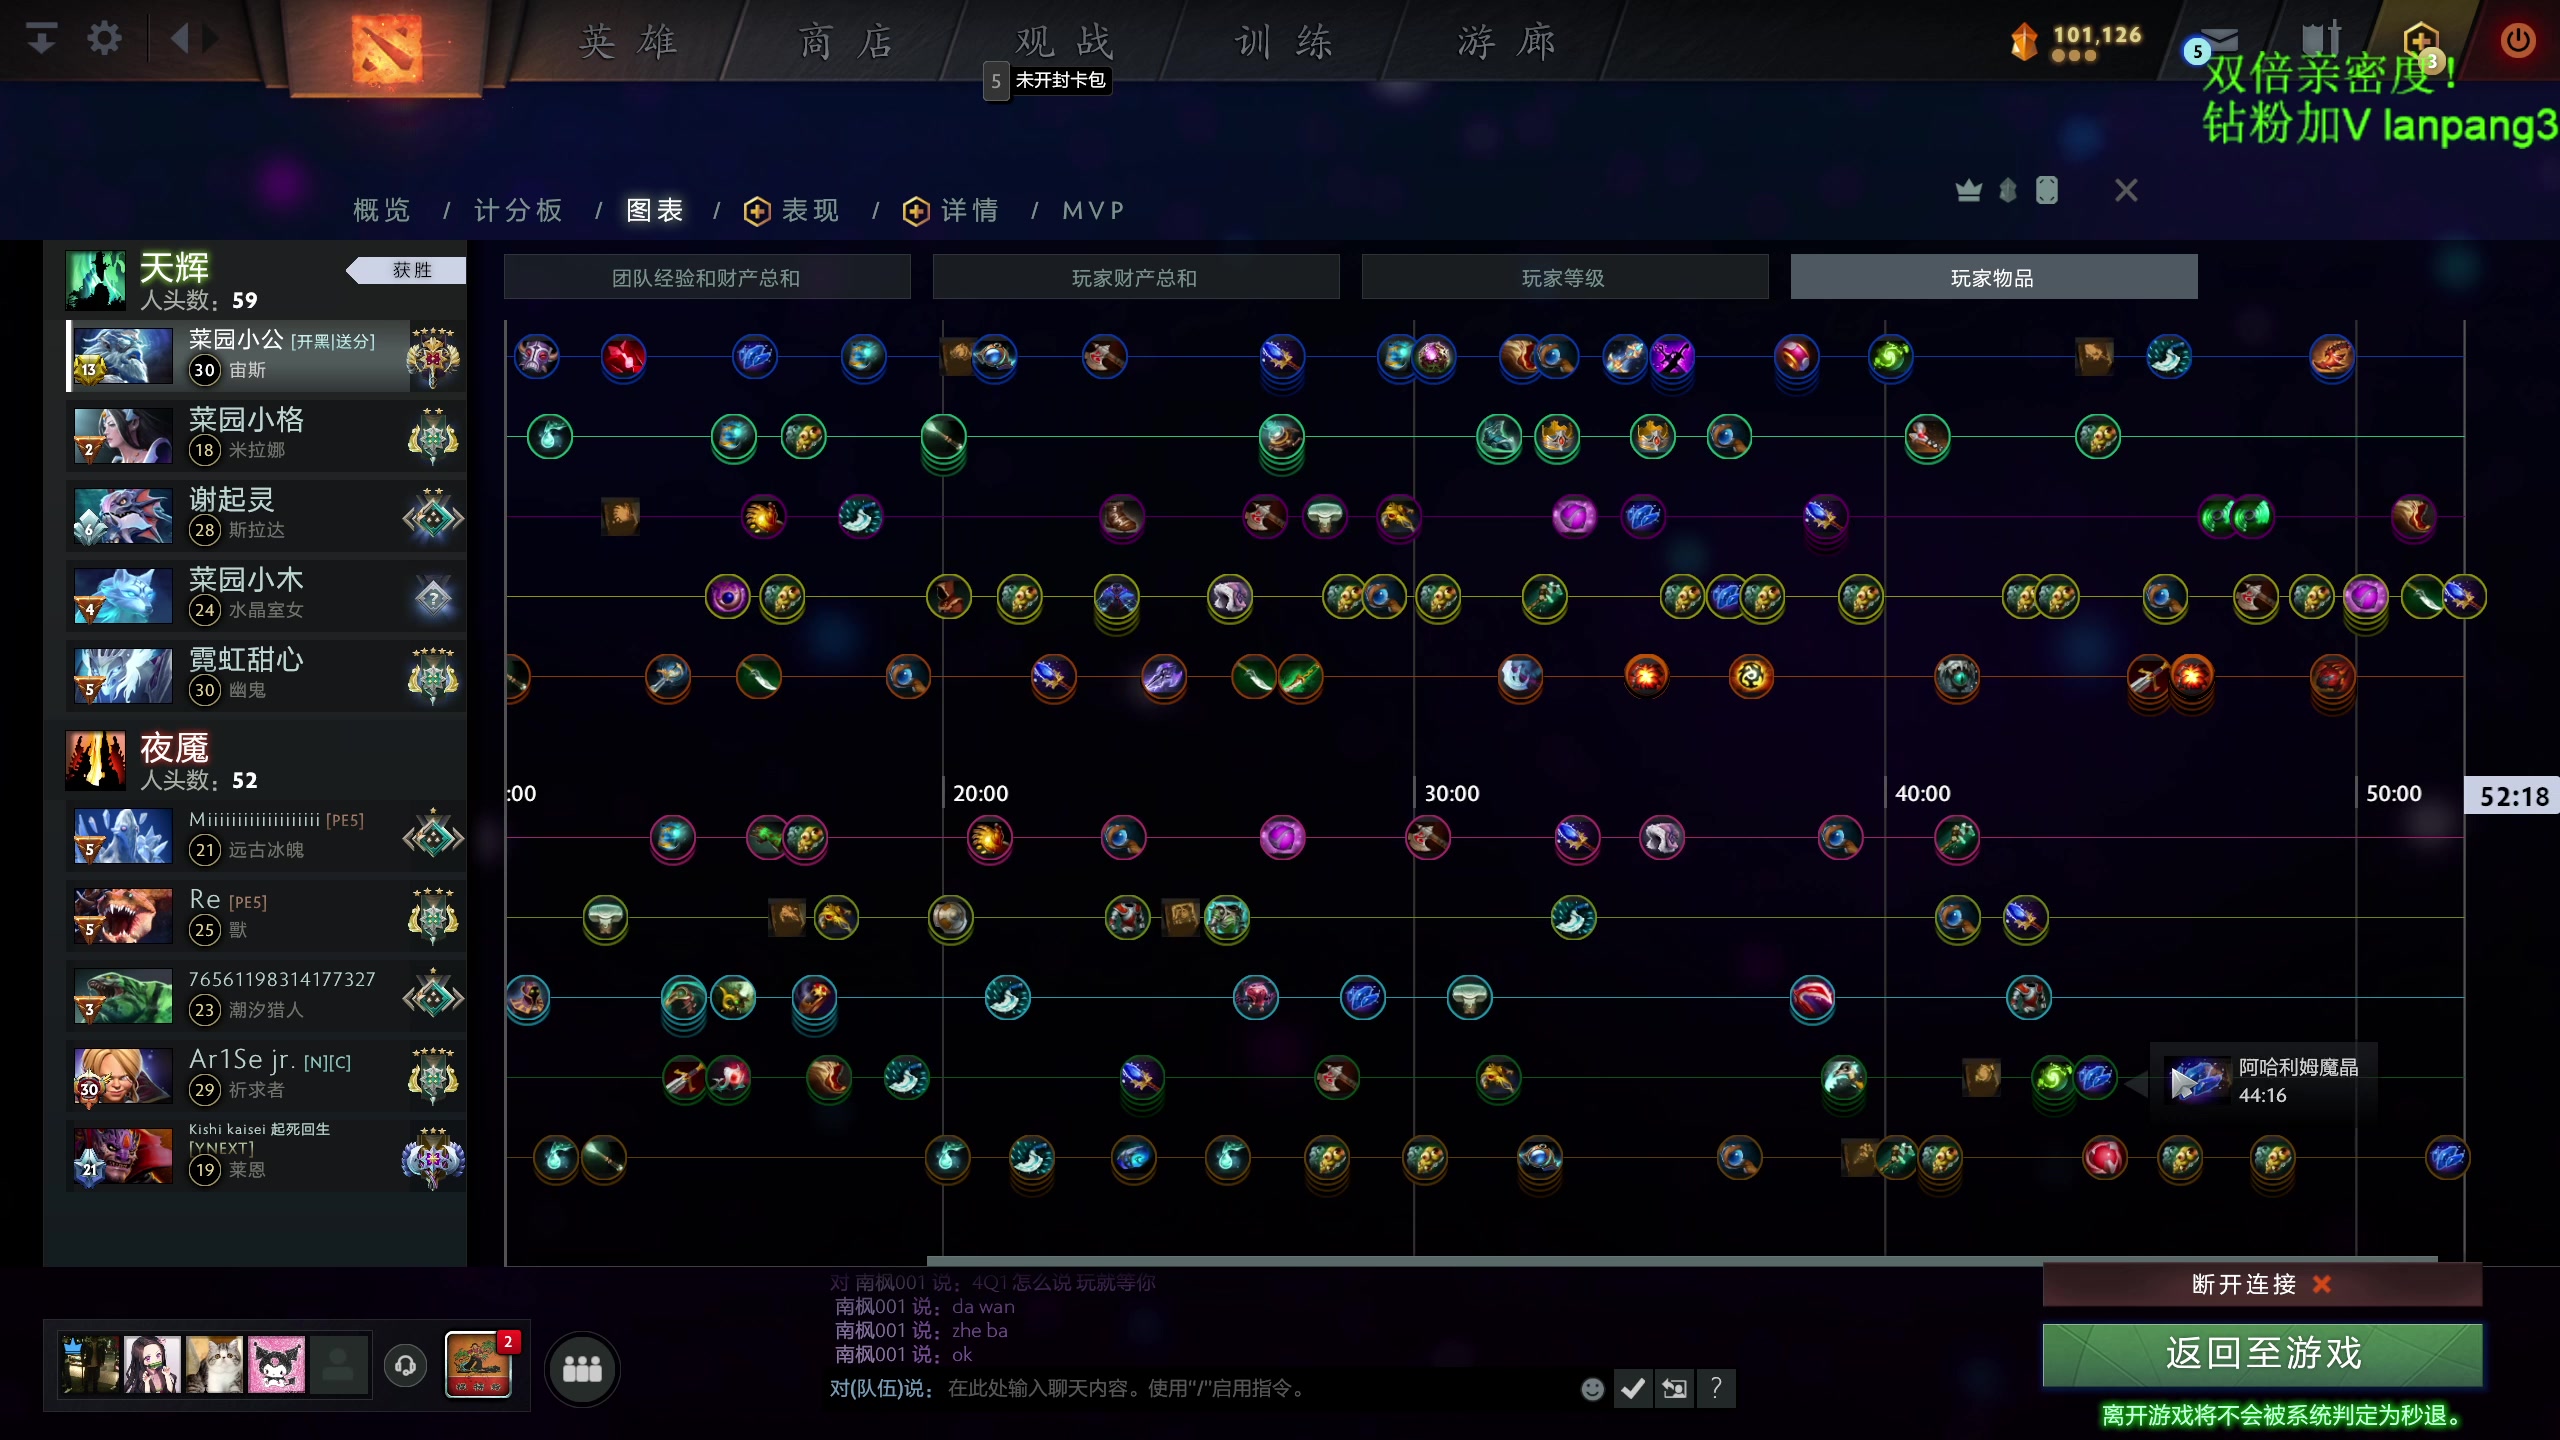This screenshot has width=2560, height=1440.
Task: Open the 计分板 scoreboard tab
Action: coord(518,210)
